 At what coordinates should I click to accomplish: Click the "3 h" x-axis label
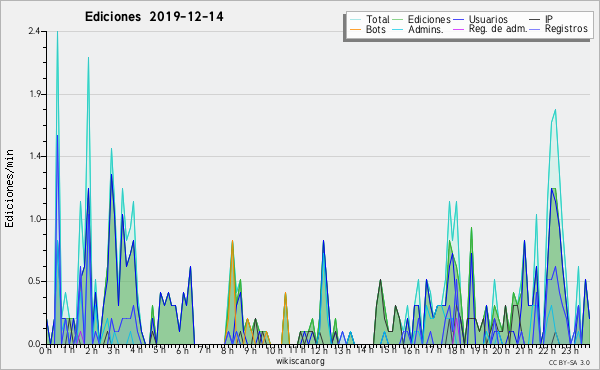(113, 350)
